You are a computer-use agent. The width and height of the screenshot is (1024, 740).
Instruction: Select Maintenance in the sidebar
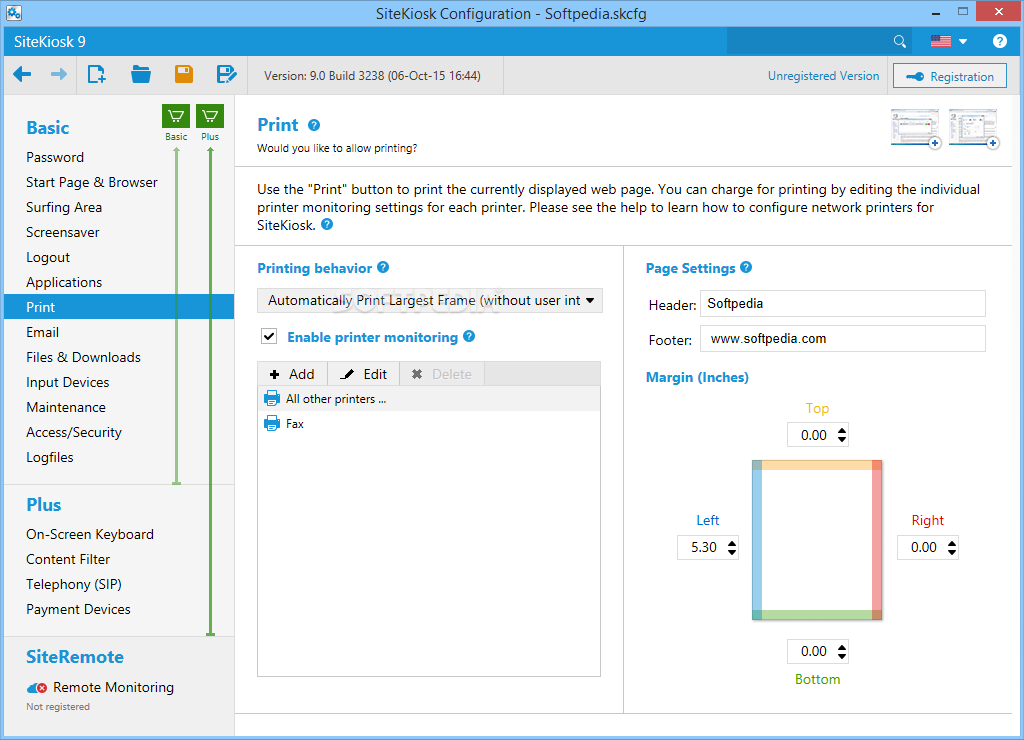pos(66,408)
